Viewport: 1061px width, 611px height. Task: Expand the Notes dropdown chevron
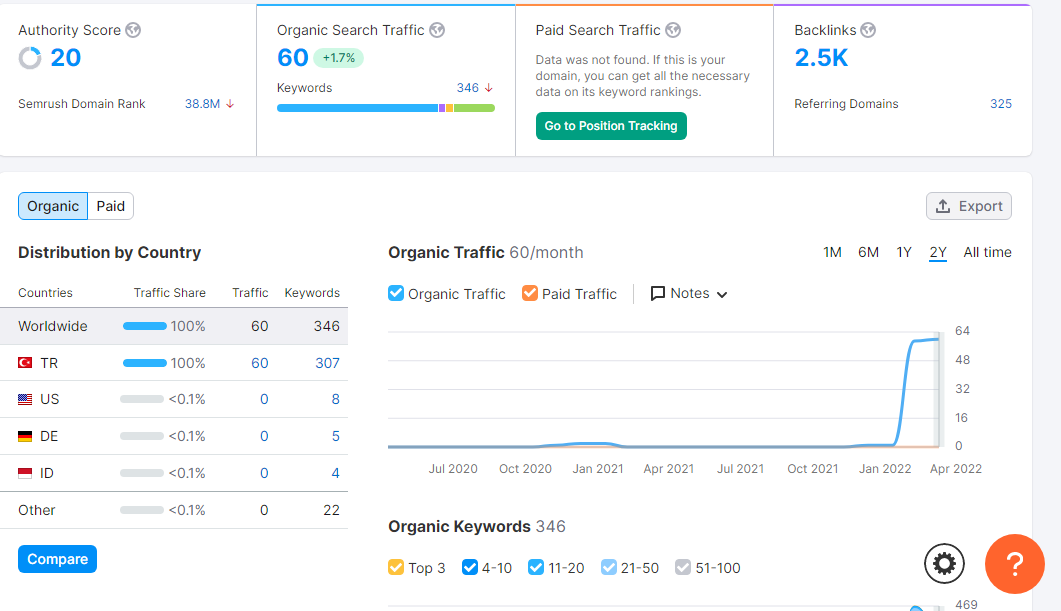pyautogui.click(x=722, y=294)
